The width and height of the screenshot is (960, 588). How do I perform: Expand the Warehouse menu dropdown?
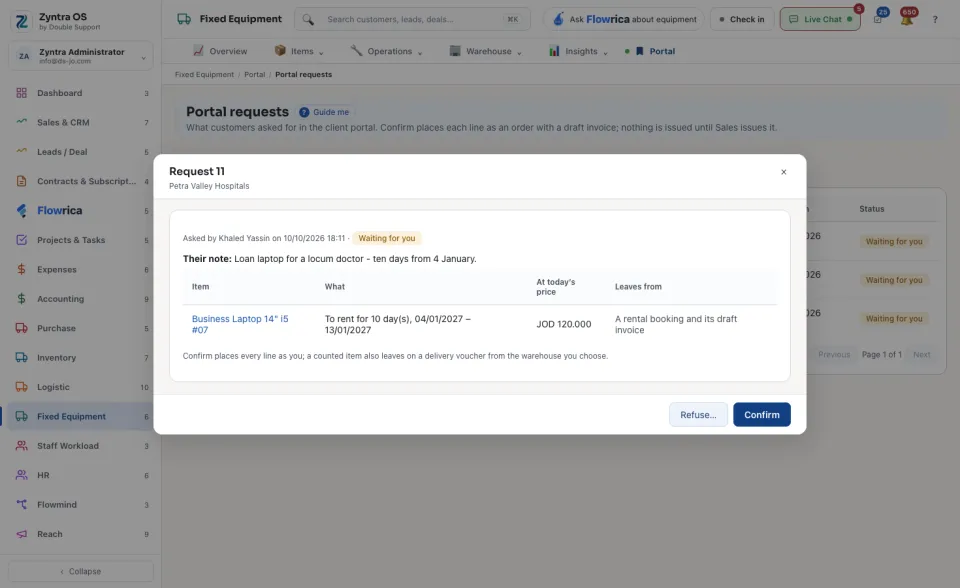[519, 53]
